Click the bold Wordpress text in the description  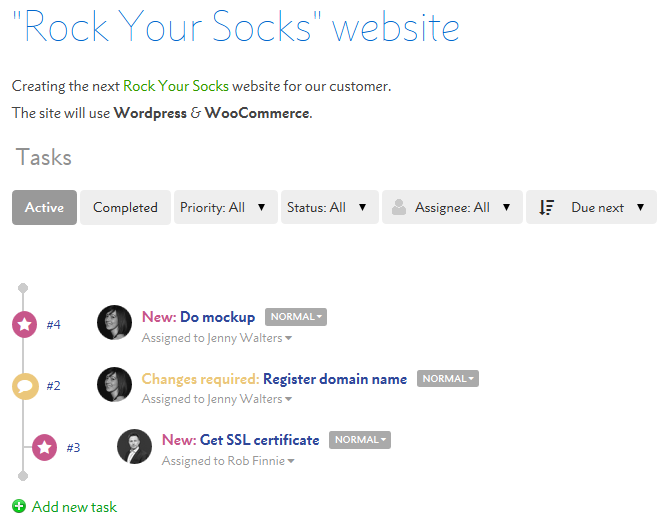click(150, 113)
